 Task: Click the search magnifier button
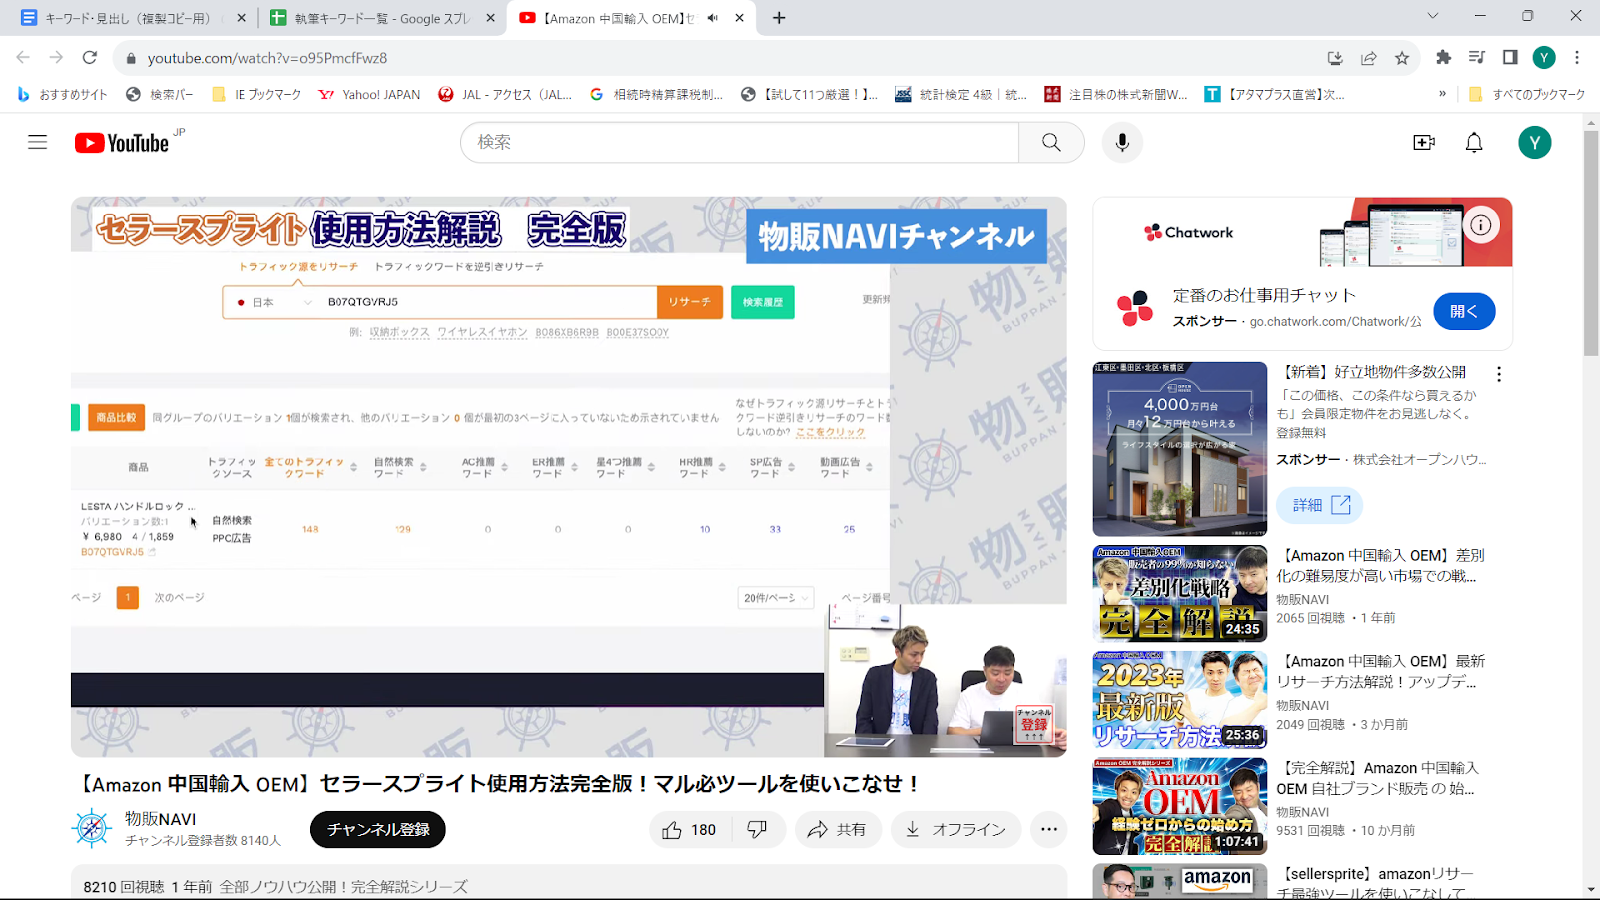1051,142
